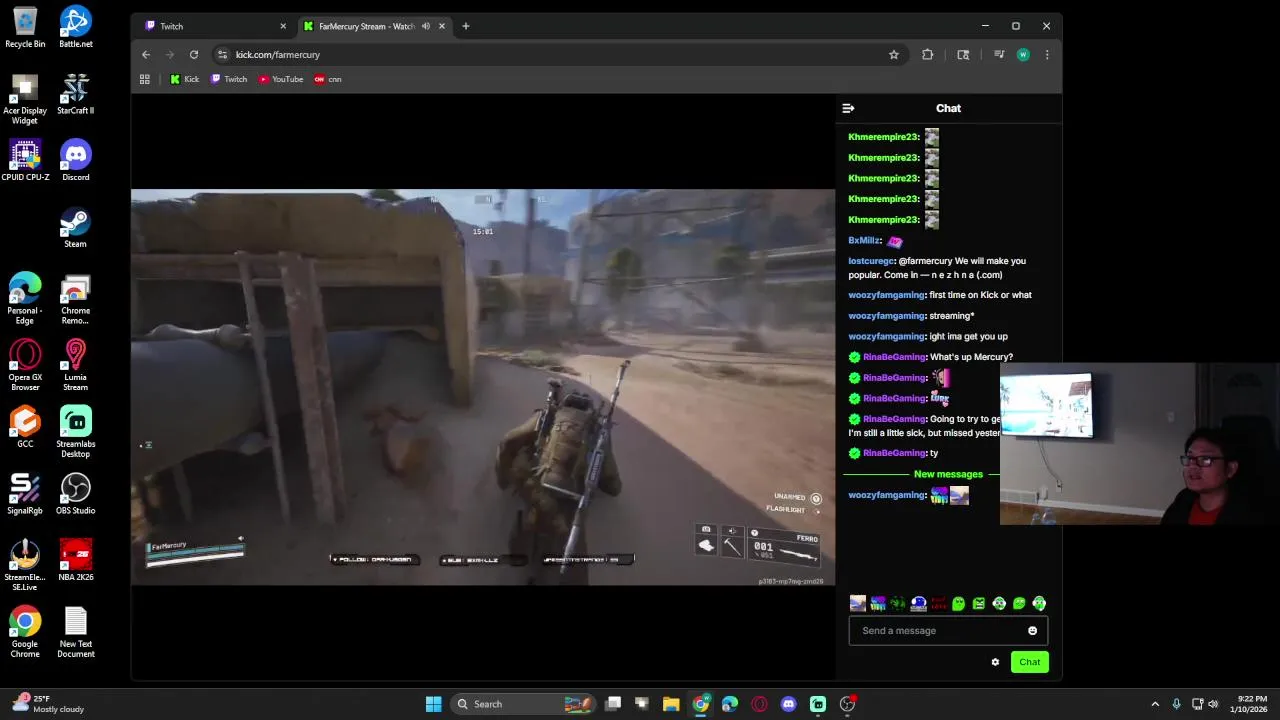Image resolution: width=1280 pixels, height=720 pixels.
Task: Open CPUID CPU-Z desktop shortcut
Action: [x=25, y=160]
